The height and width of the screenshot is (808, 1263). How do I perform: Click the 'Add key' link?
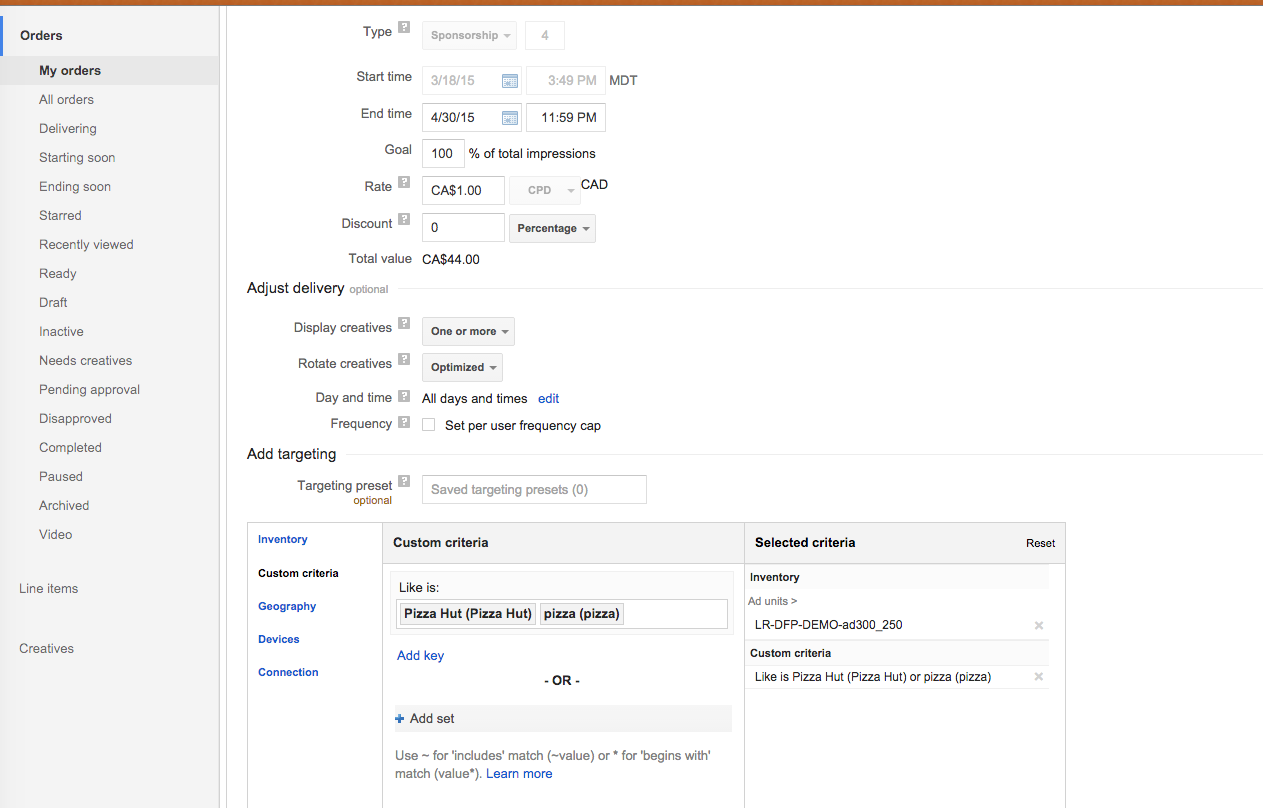(x=420, y=656)
